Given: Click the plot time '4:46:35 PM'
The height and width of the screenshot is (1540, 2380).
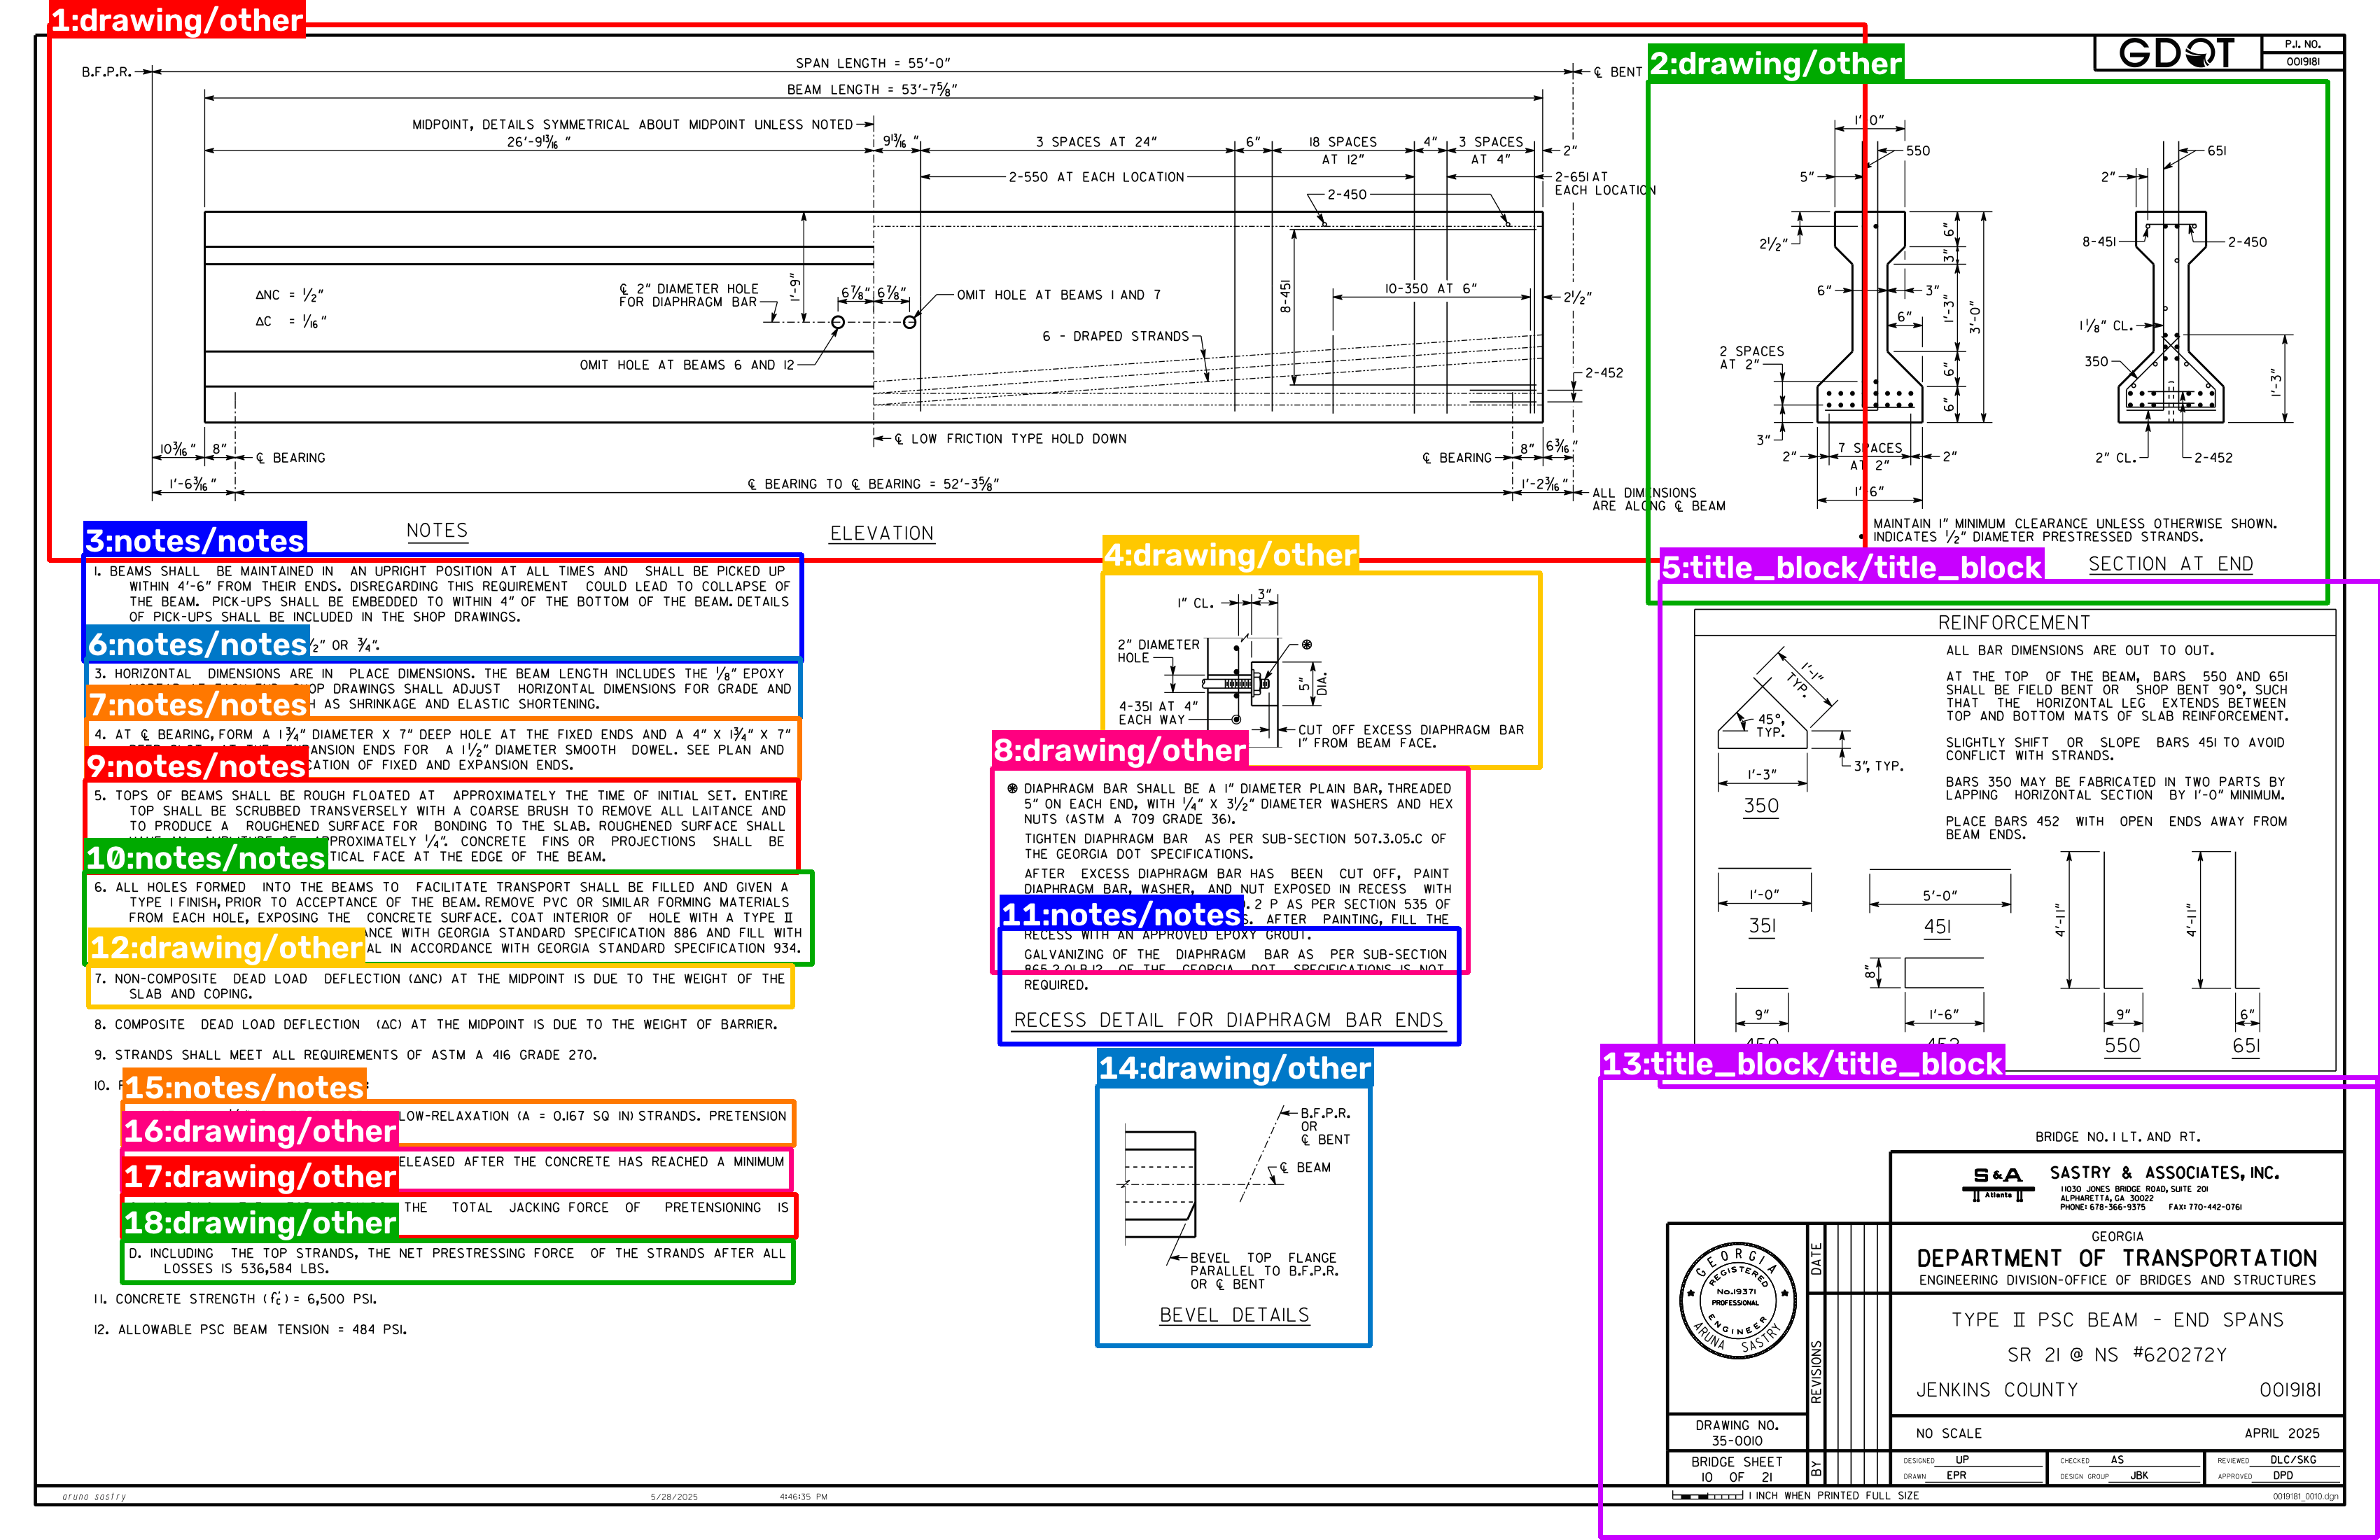Looking at the screenshot, I should pyautogui.click(x=803, y=1497).
